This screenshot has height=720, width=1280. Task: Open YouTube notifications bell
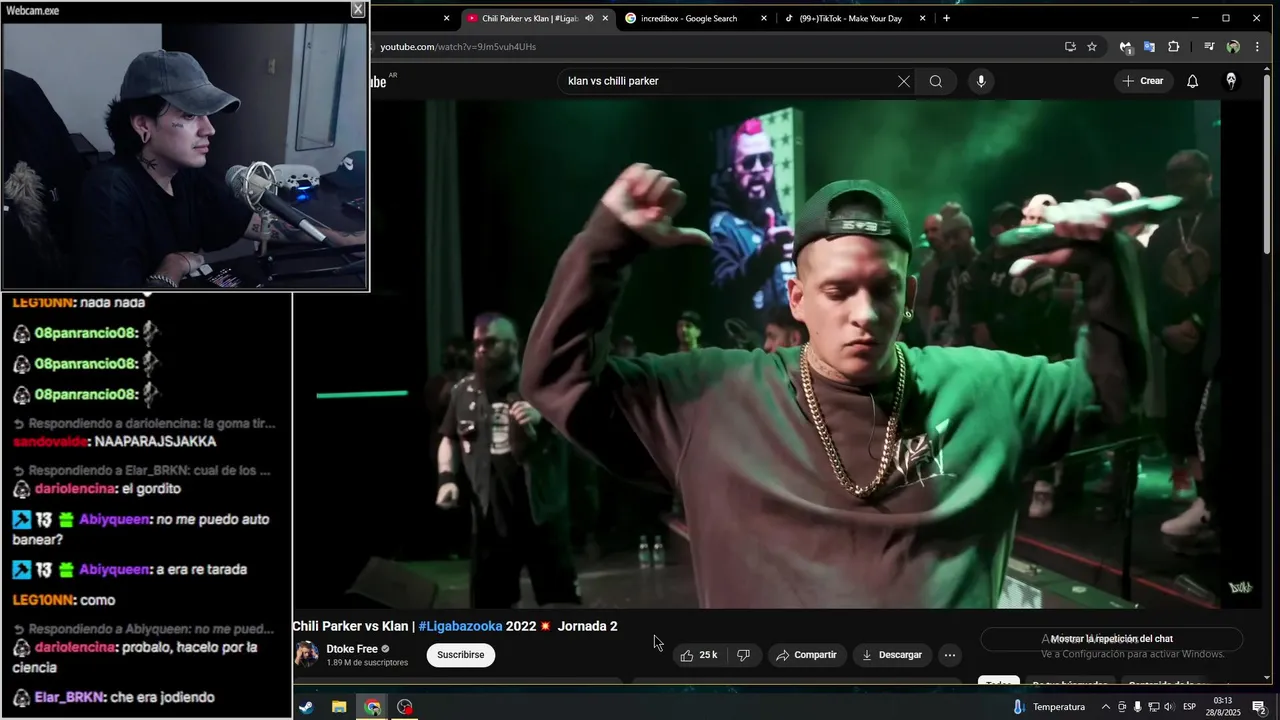click(1192, 81)
